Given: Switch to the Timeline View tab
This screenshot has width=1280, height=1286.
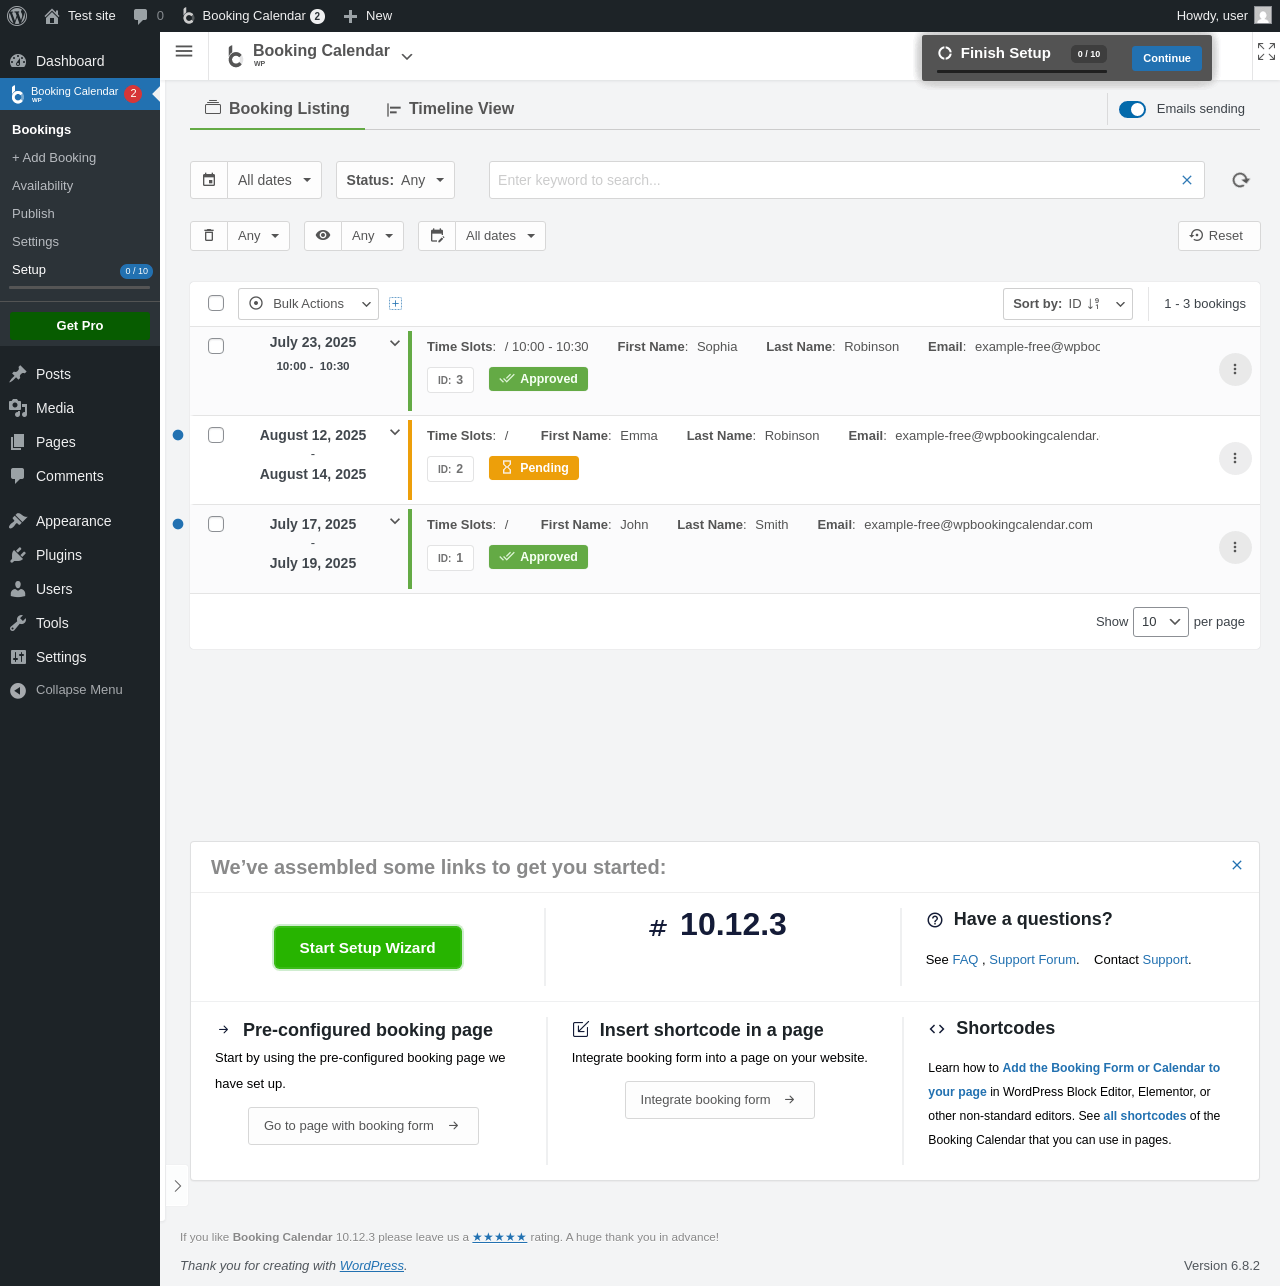Looking at the screenshot, I should (x=450, y=109).
